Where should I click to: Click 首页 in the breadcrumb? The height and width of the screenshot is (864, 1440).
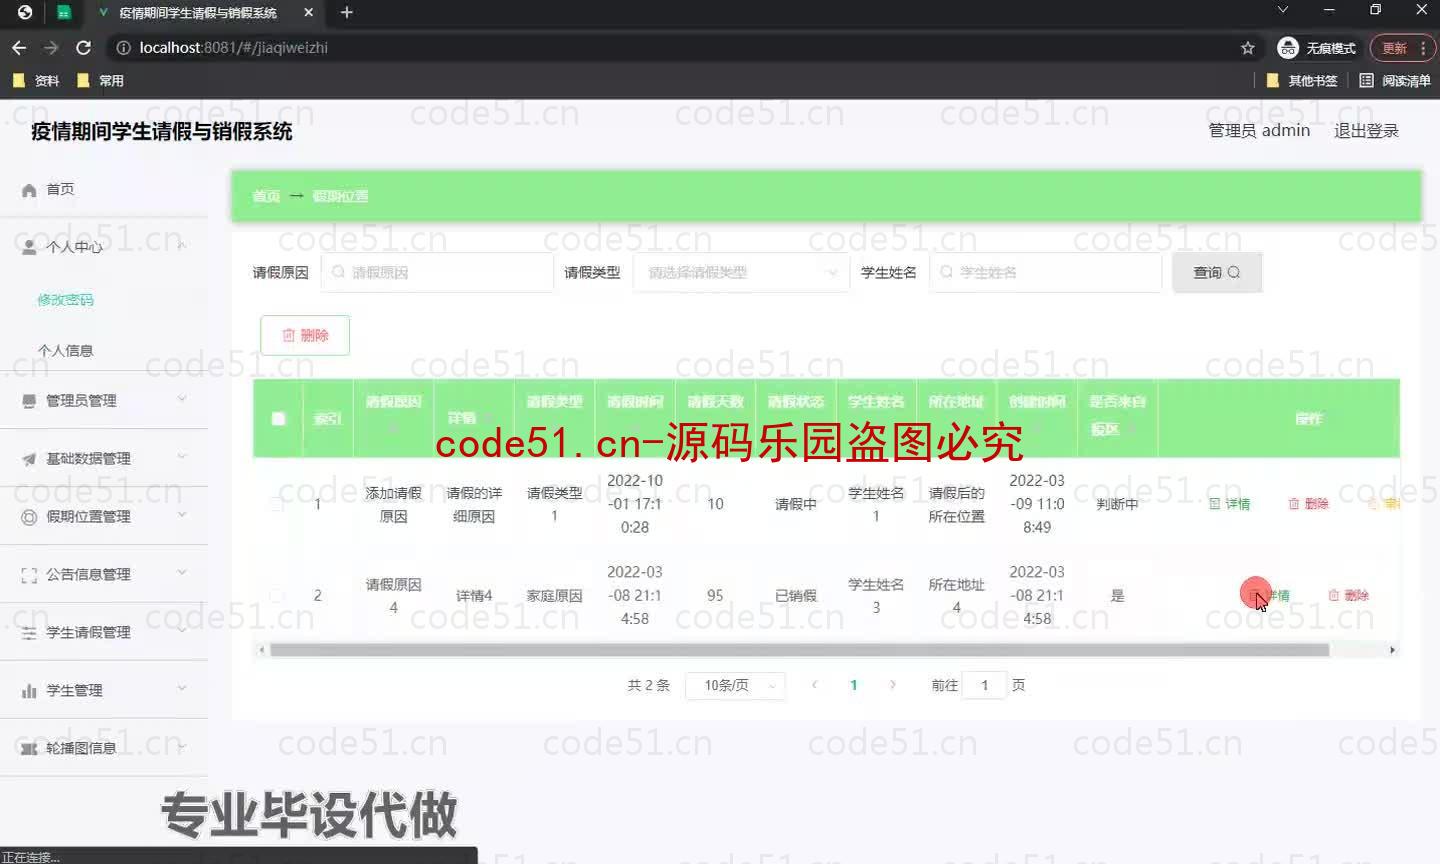coord(266,196)
